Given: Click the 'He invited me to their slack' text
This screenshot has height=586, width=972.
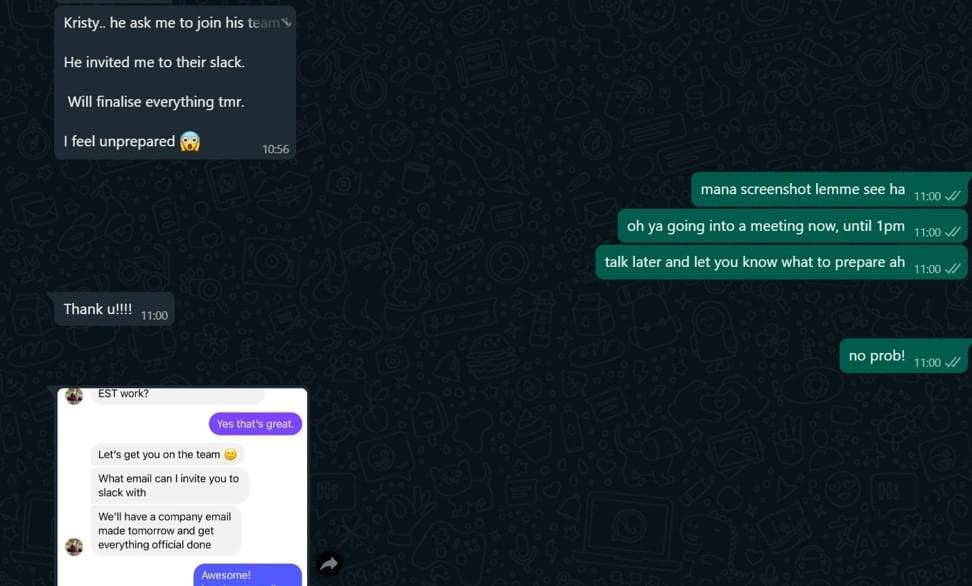Looking at the screenshot, I should coord(154,62).
